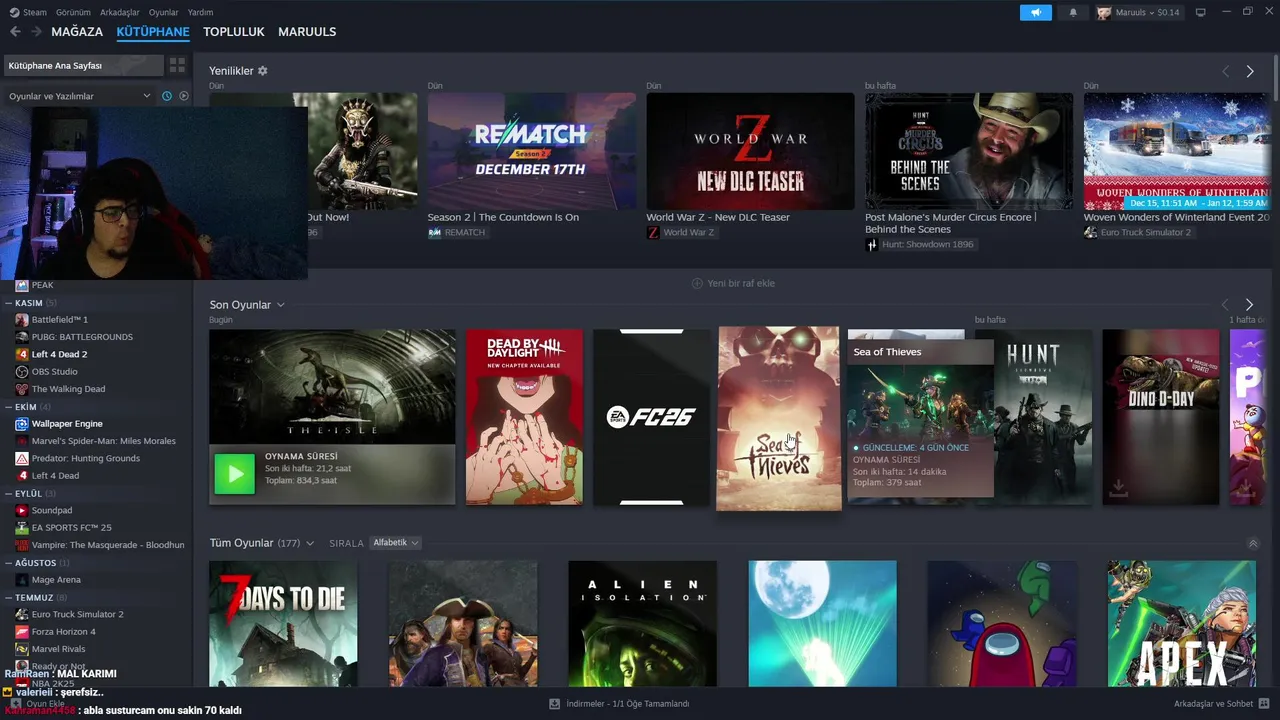
Task: Open Wallpaper Engine from sidebar
Action: coord(67,424)
